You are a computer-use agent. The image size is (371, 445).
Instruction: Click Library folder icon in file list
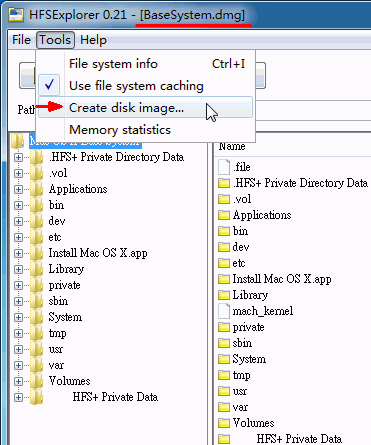(224, 295)
